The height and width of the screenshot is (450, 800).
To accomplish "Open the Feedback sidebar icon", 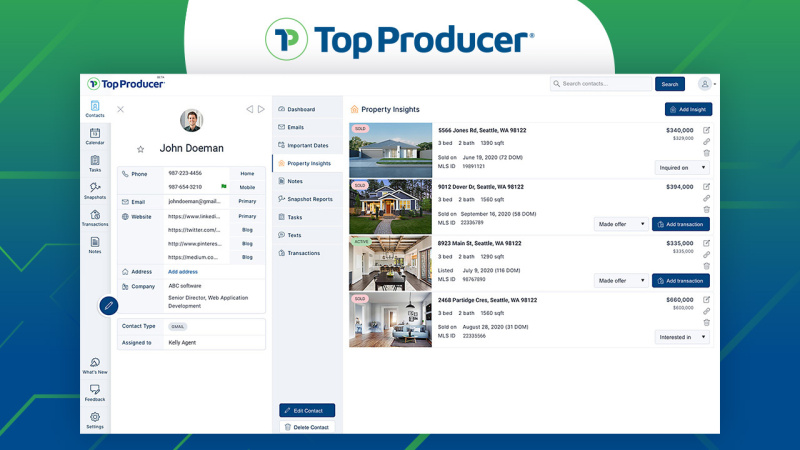I will coord(95,393).
